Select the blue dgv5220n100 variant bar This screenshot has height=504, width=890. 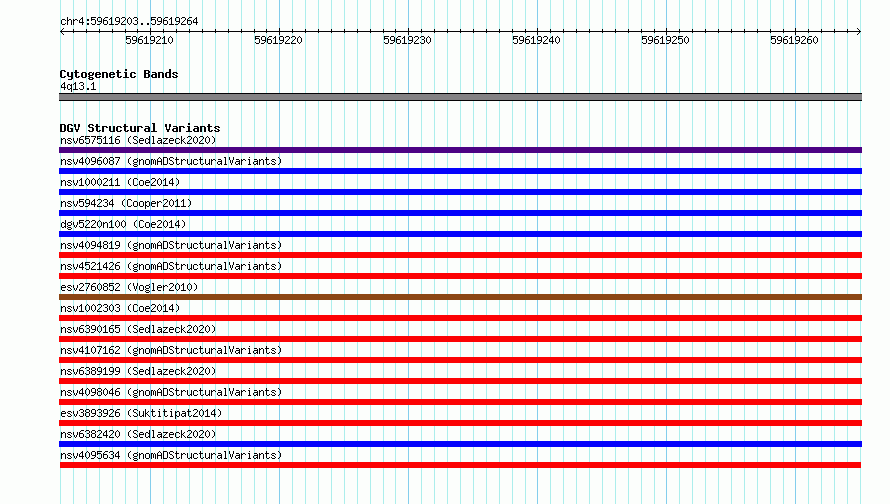coord(460,234)
